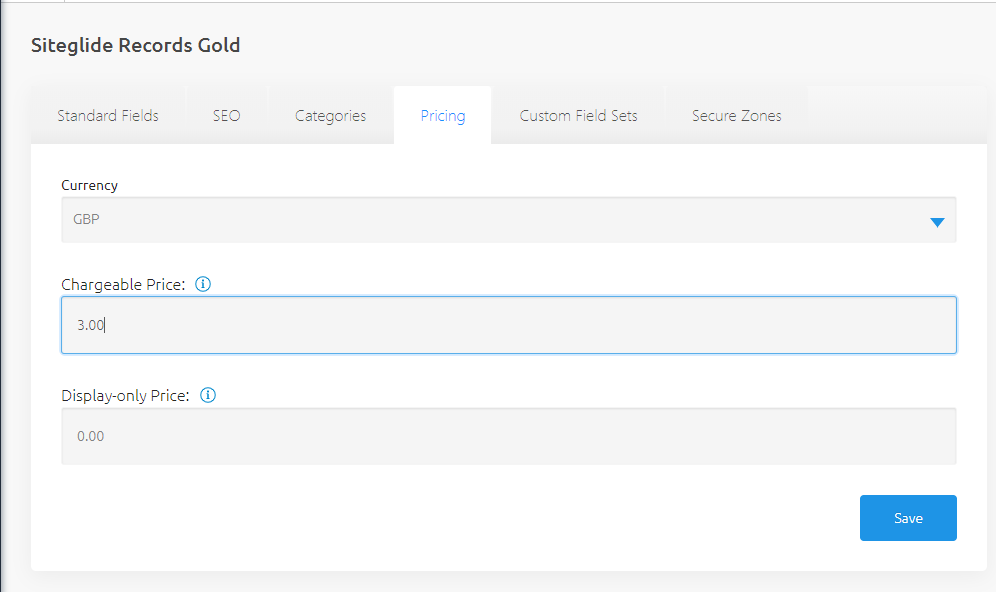Open the Custom Field Sets tab
The width and height of the screenshot is (996, 592).
(x=578, y=116)
